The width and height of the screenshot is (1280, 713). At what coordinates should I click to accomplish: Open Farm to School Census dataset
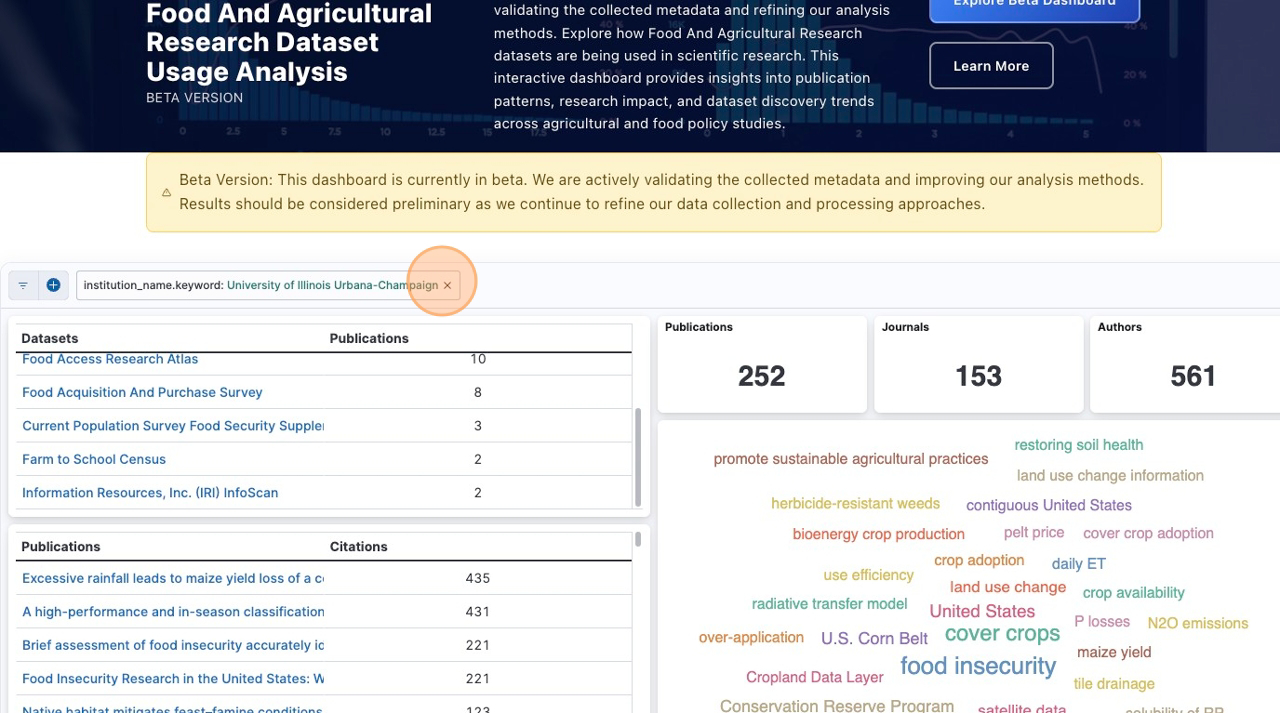(x=94, y=459)
